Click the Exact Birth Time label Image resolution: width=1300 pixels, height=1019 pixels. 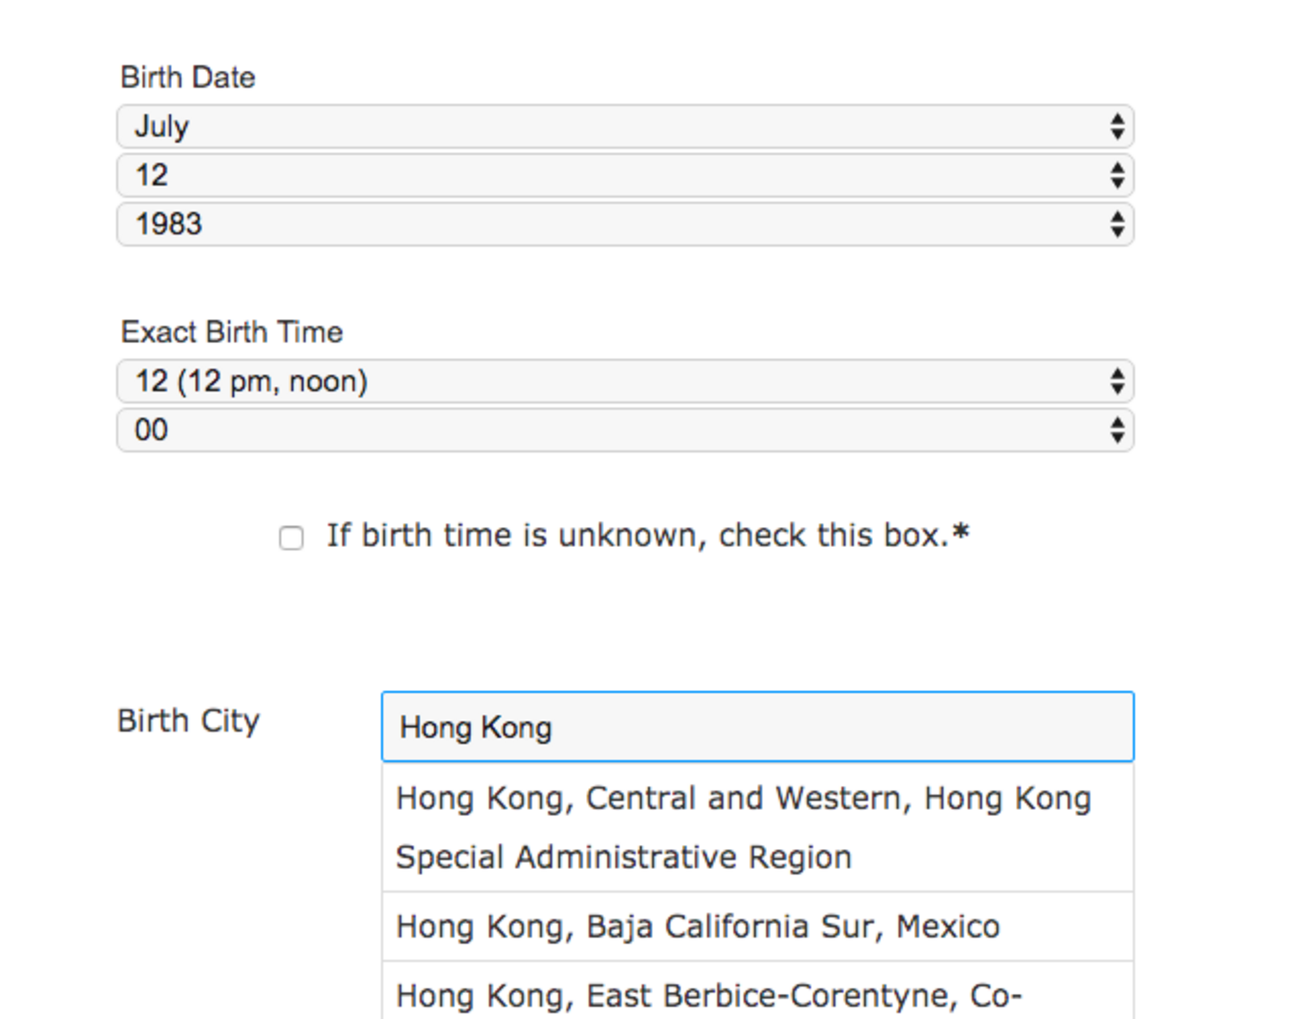pos(232,332)
